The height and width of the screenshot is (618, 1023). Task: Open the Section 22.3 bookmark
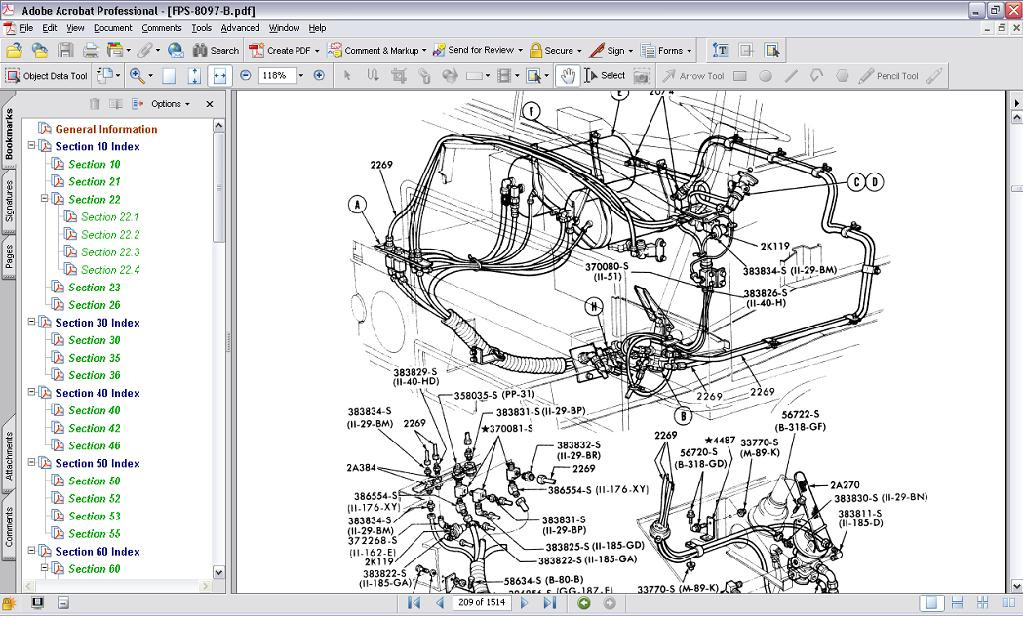[x=110, y=252]
